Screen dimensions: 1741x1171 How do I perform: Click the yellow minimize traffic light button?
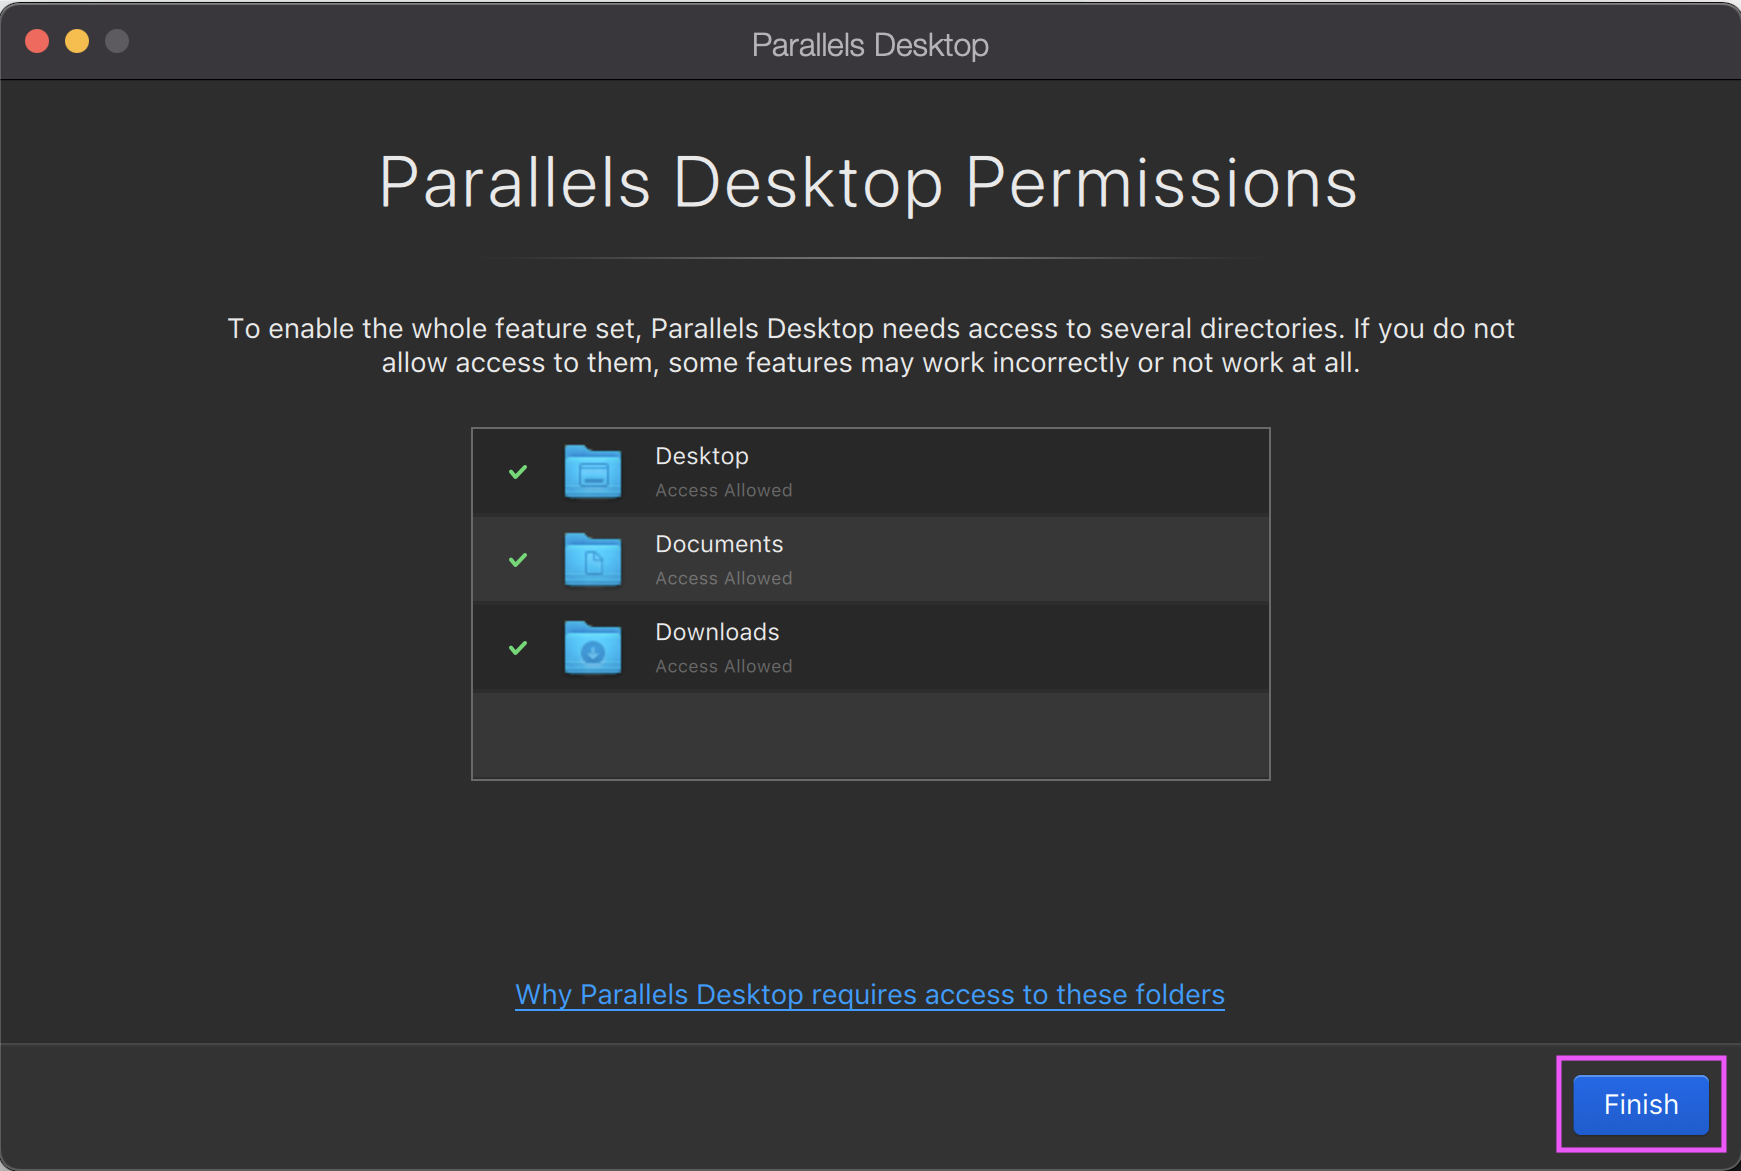(x=77, y=41)
